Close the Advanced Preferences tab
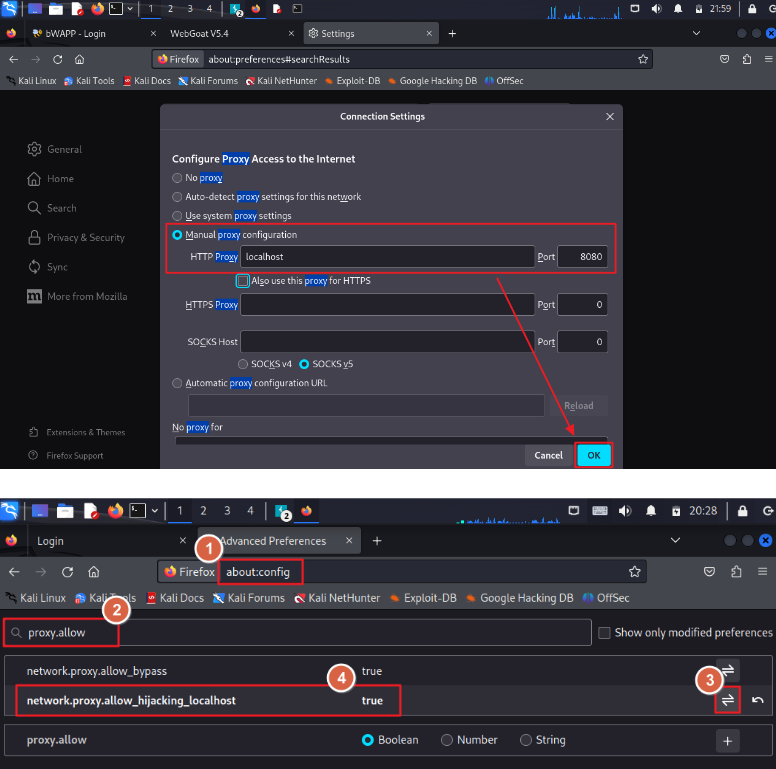Image resolution: width=776 pixels, height=769 pixels. [349, 540]
